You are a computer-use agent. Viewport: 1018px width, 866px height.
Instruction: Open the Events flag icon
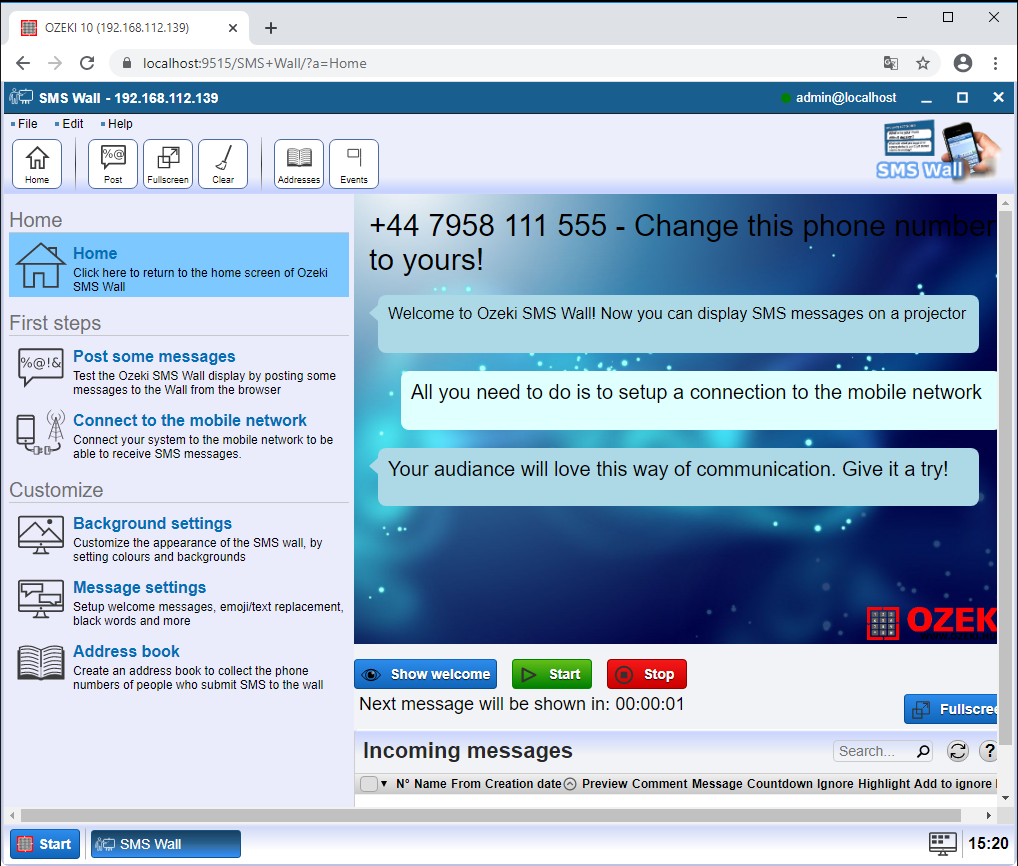click(x=354, y=164)
